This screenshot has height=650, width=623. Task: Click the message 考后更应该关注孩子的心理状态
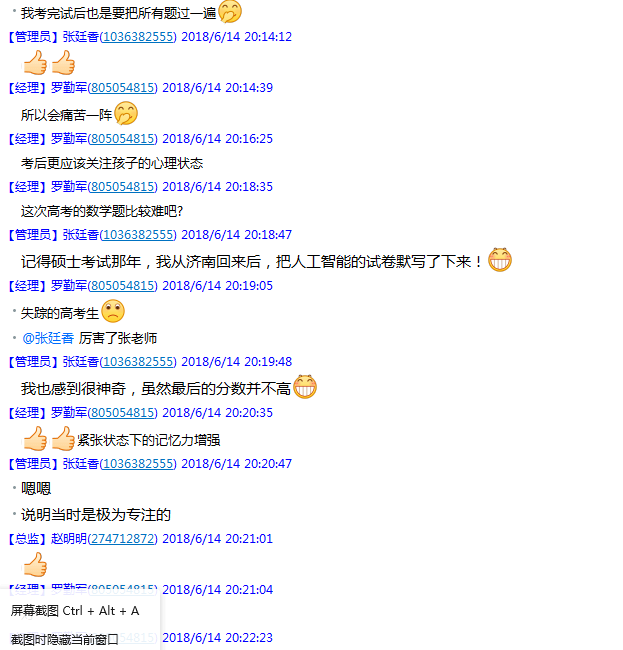[x=112, y=163]
